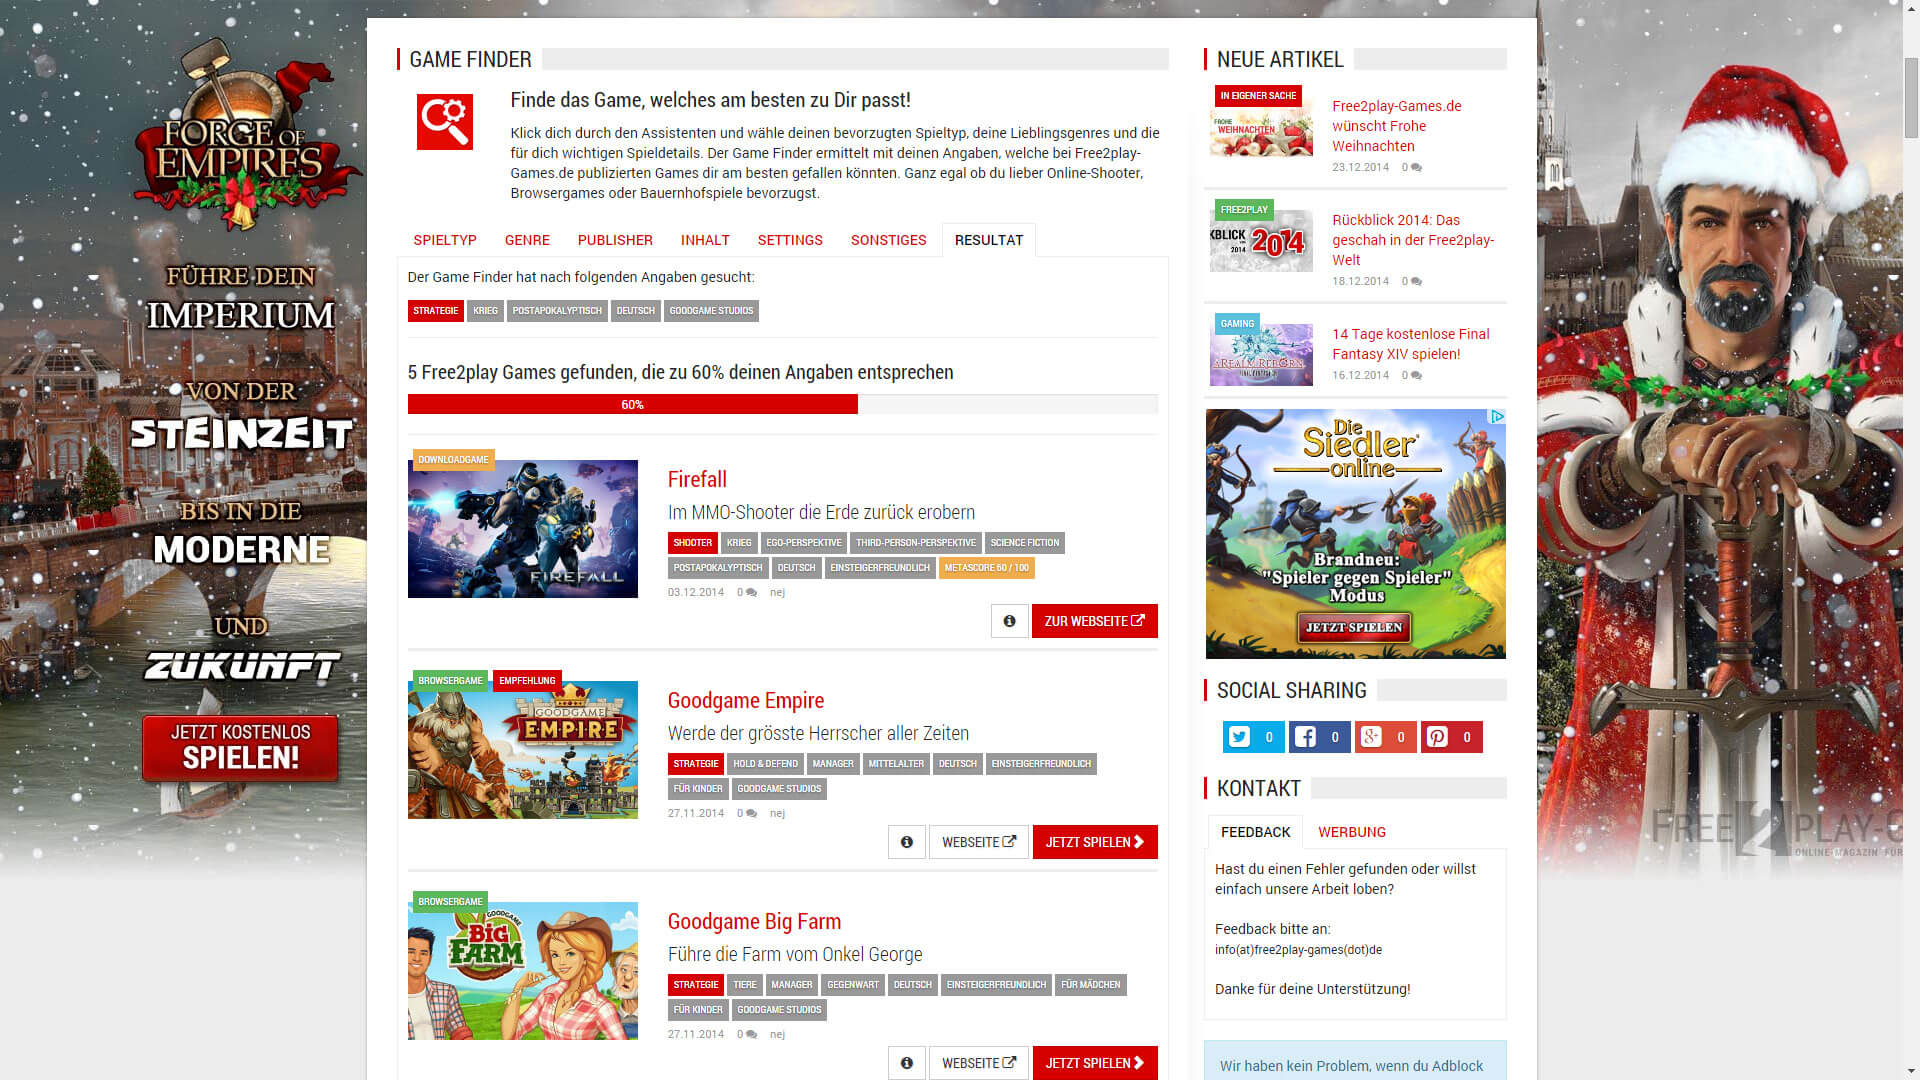This screenshot has width=1920, height=1080.
Task: Click comment icon under Rückblick 2014 article
Action: tap(1416, 282)
